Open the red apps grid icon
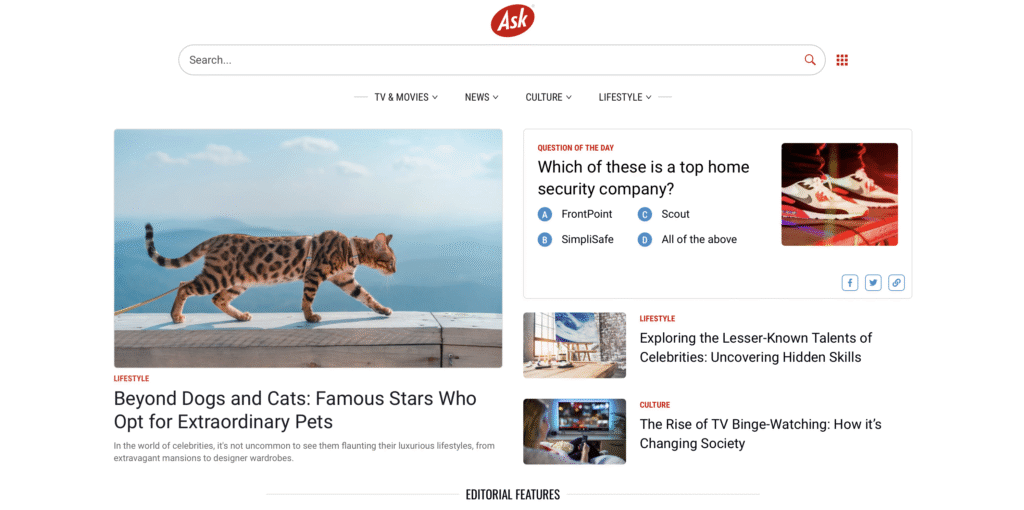 click(x=842, y=60)
